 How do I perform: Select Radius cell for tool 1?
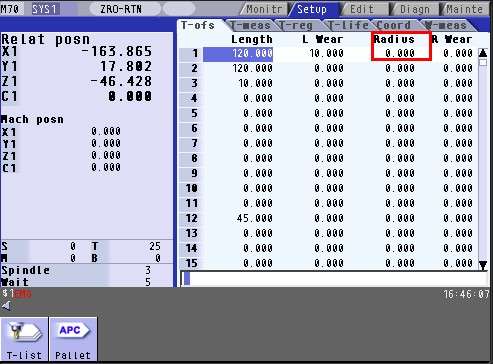[x=400, y=53]
